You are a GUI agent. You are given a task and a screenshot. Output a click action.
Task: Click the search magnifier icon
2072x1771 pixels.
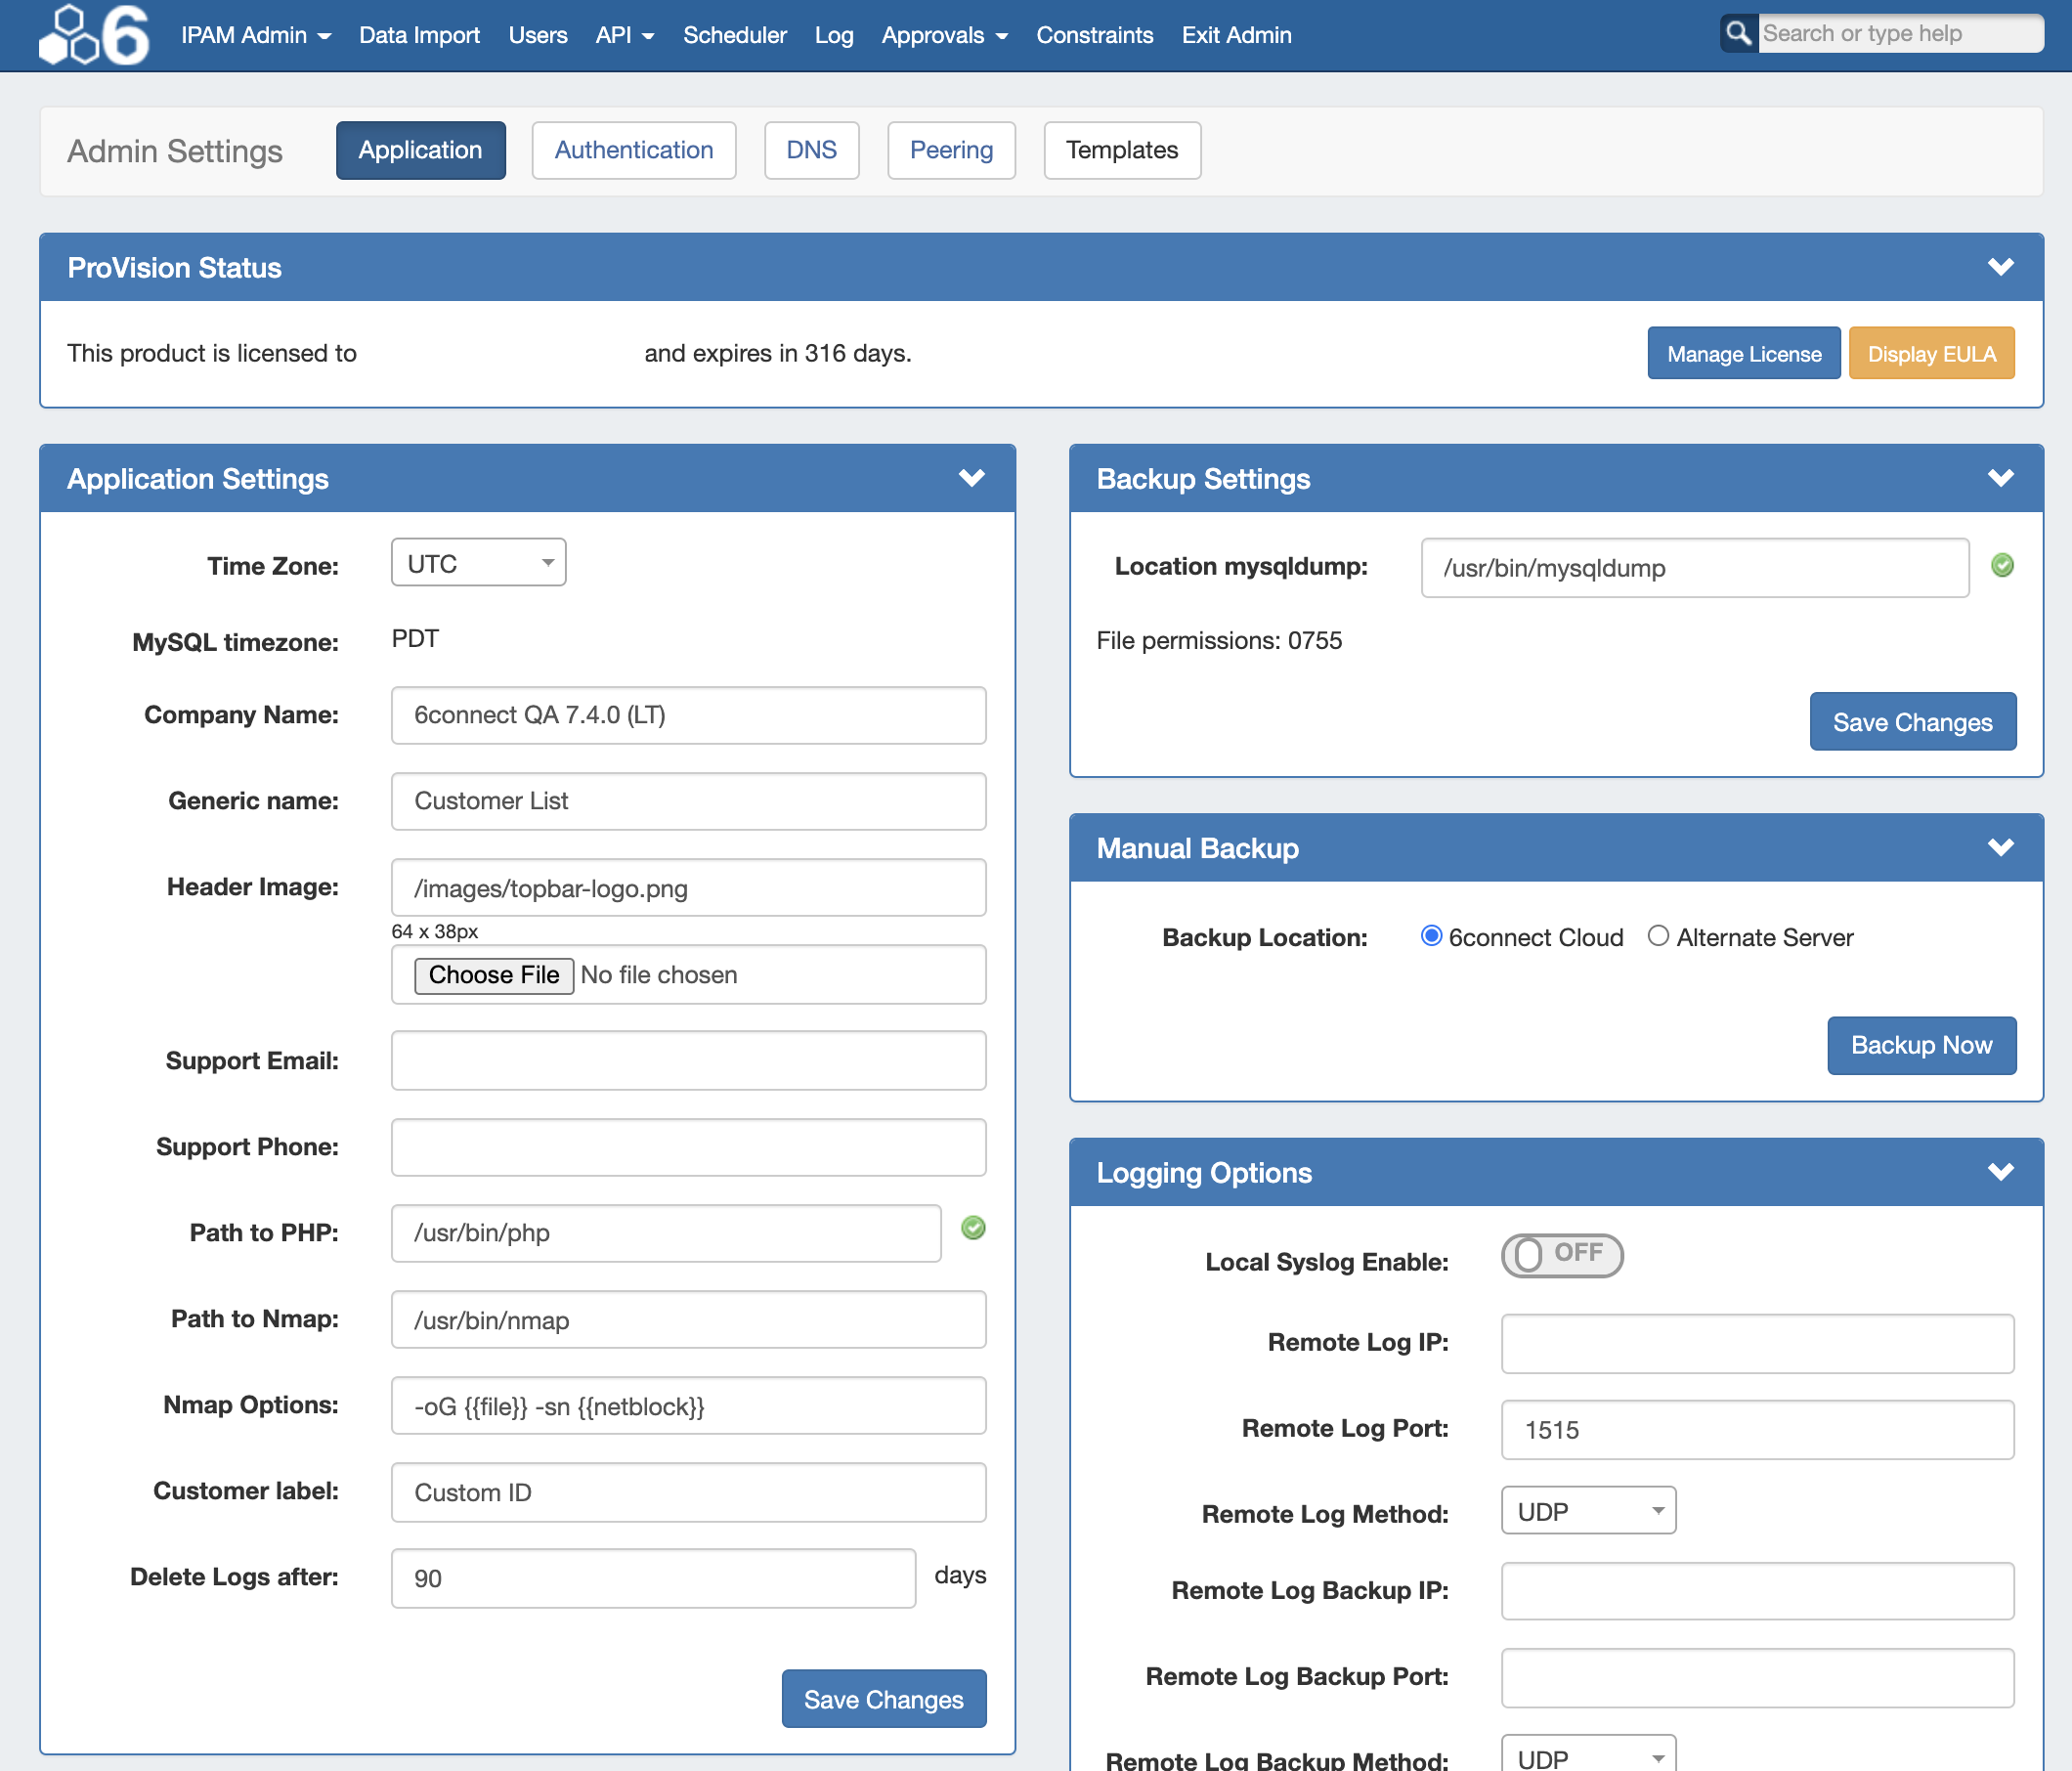1738,33
